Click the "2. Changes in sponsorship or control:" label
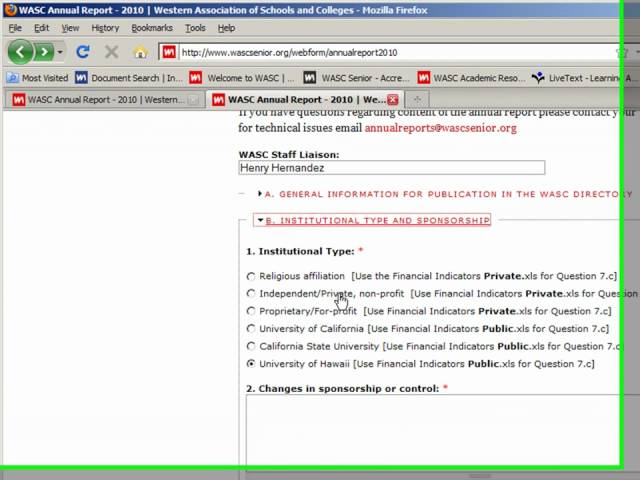640x480 pixels. coord(342,389)
